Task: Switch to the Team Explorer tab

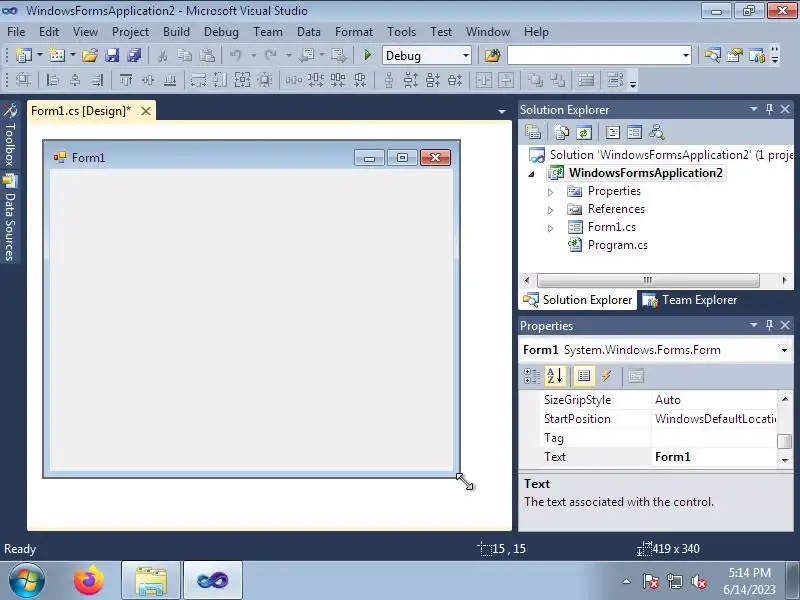Action: pyautogui.click(x=690, y=300)
